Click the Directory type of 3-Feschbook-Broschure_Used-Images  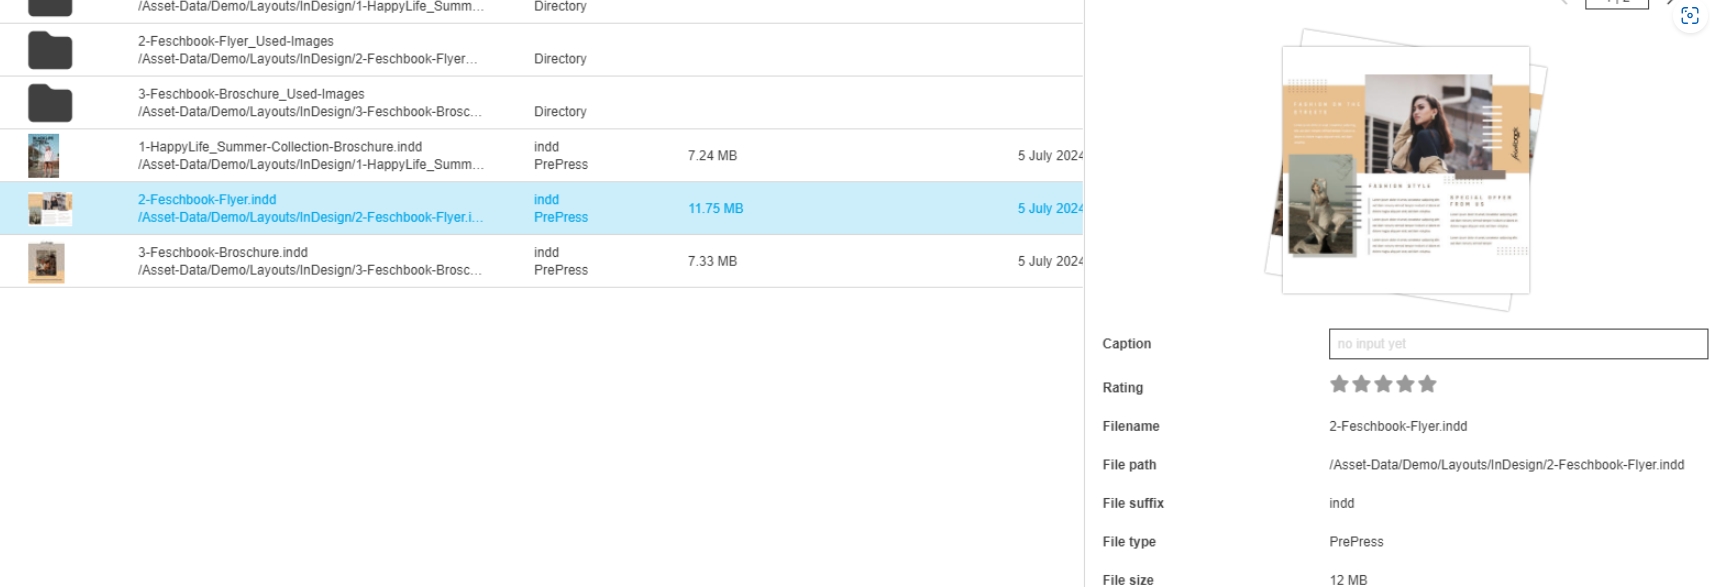[x=560, y=112]
